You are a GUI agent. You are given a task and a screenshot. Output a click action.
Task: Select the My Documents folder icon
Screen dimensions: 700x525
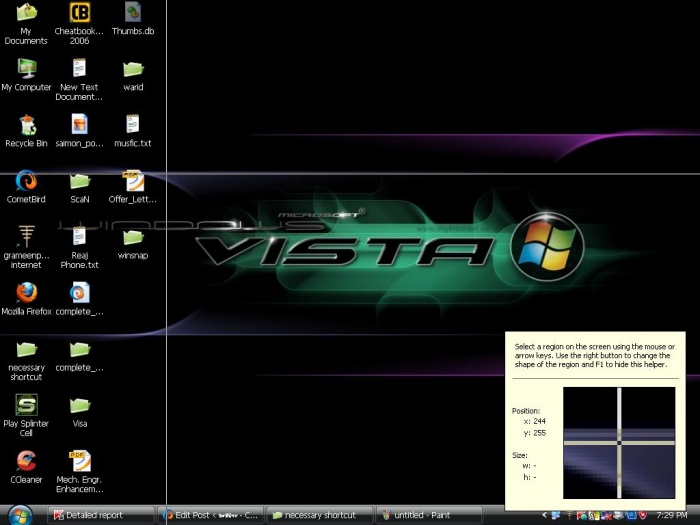pos(26,14)
